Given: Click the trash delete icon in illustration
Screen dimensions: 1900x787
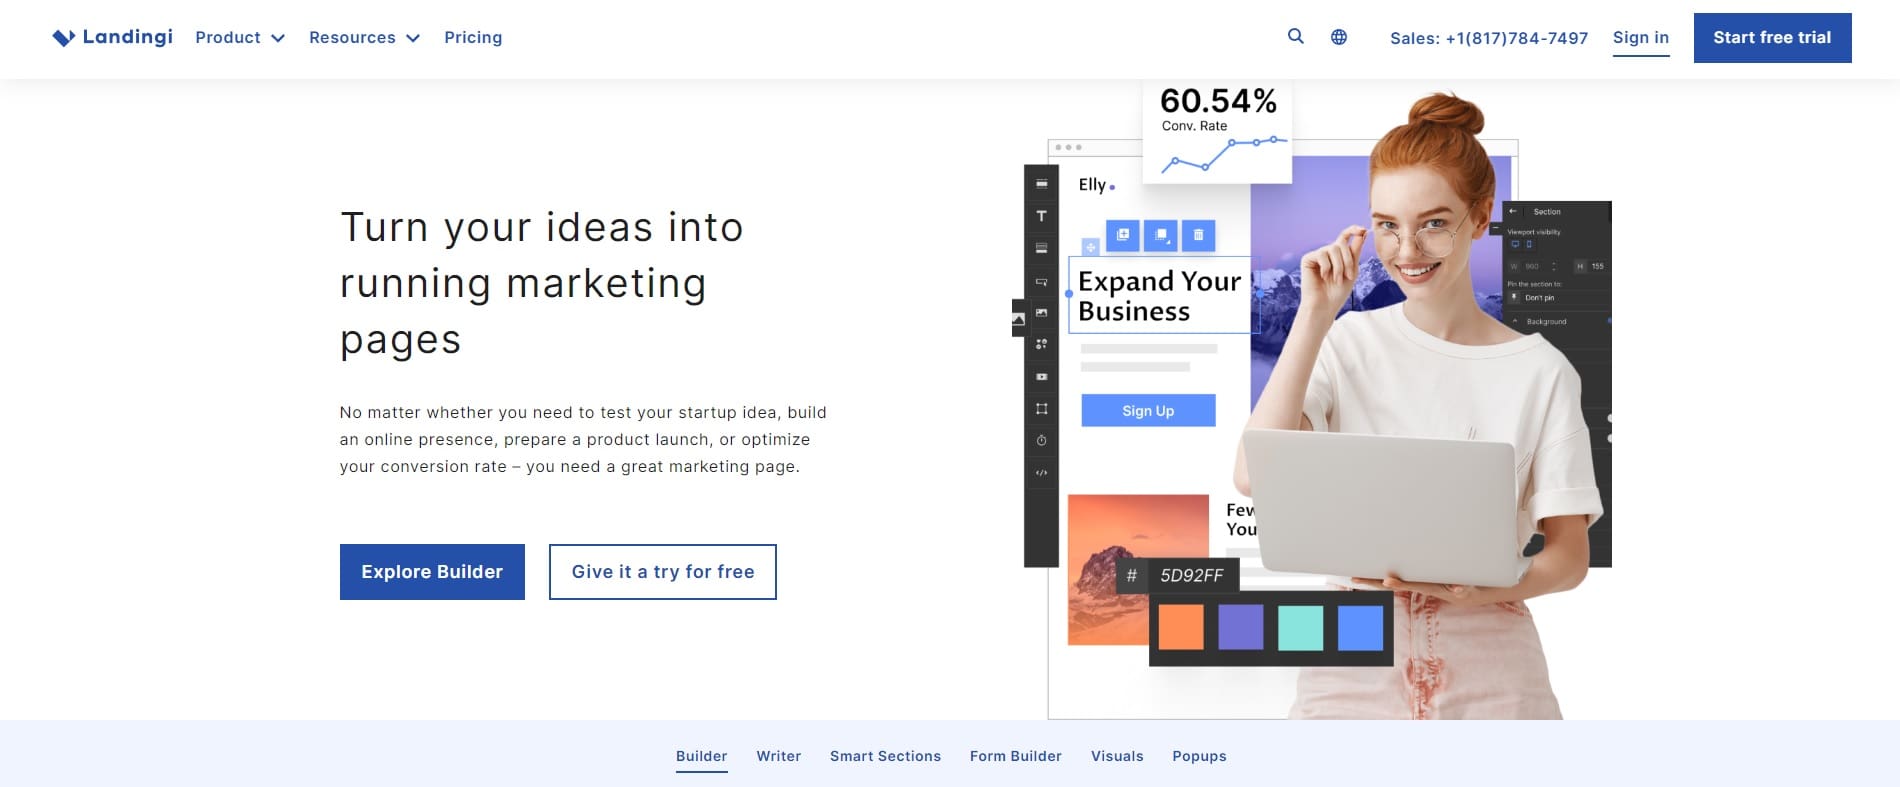Looking at the screenshot, I should (x=1198, y=235).
